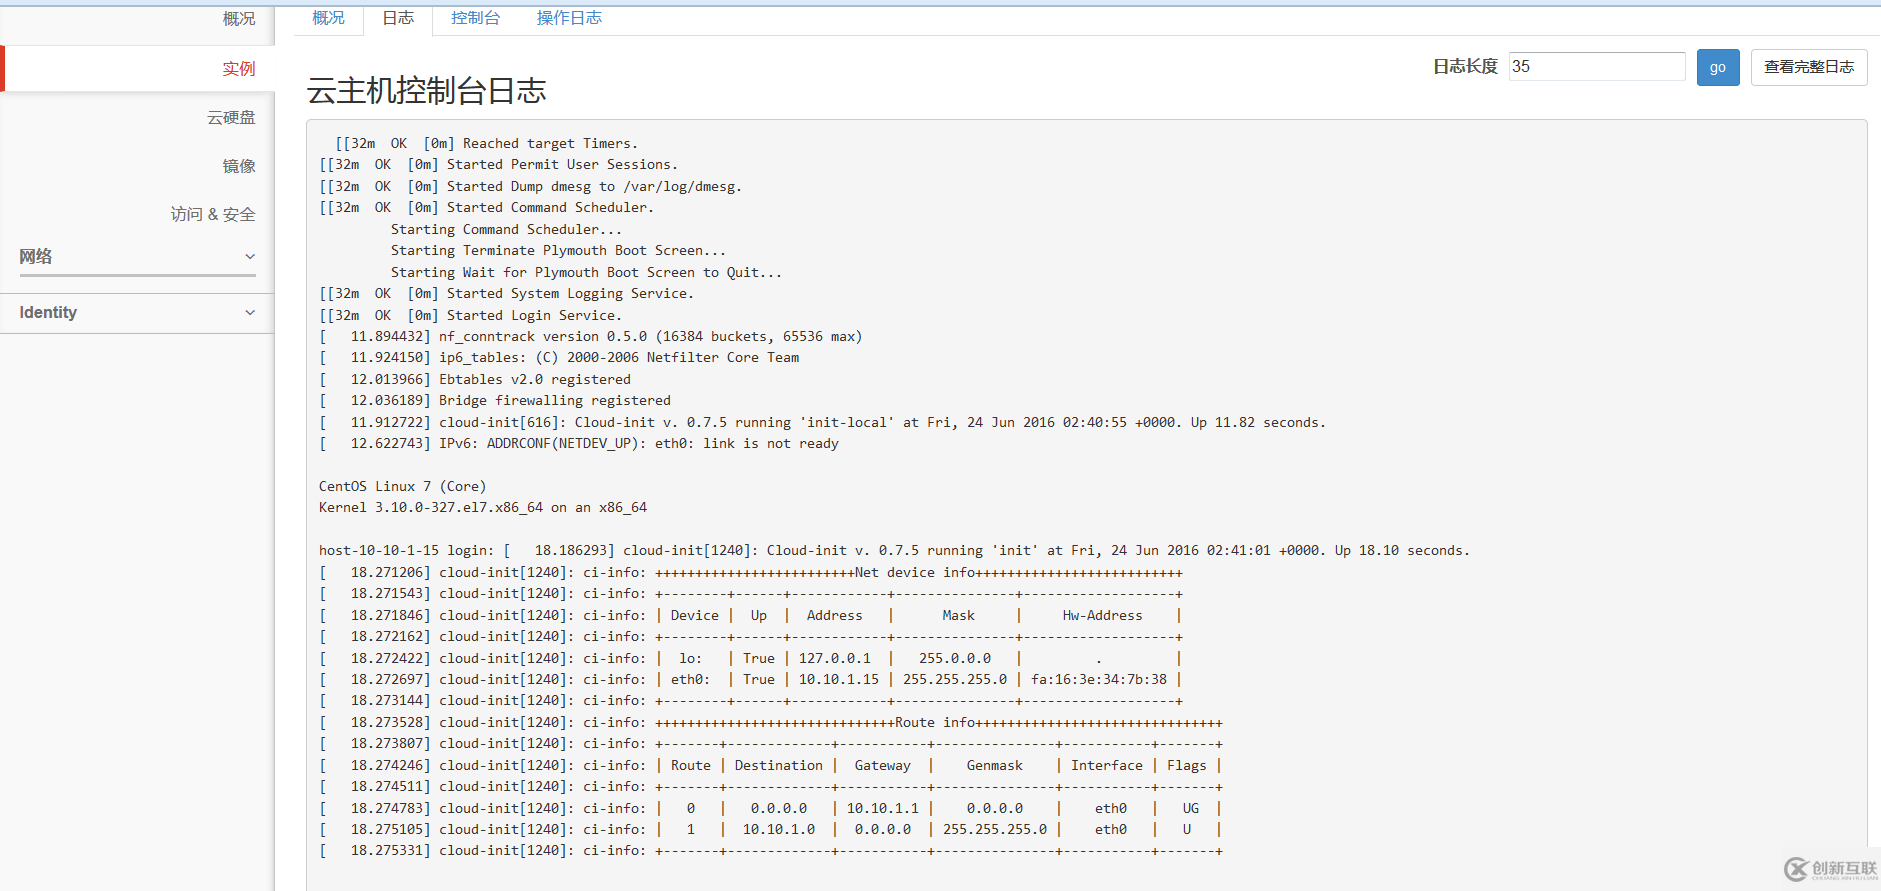Click the Identity section header
The height and width of the screenshot is (891, 1881).
click(x=137, y=313)
